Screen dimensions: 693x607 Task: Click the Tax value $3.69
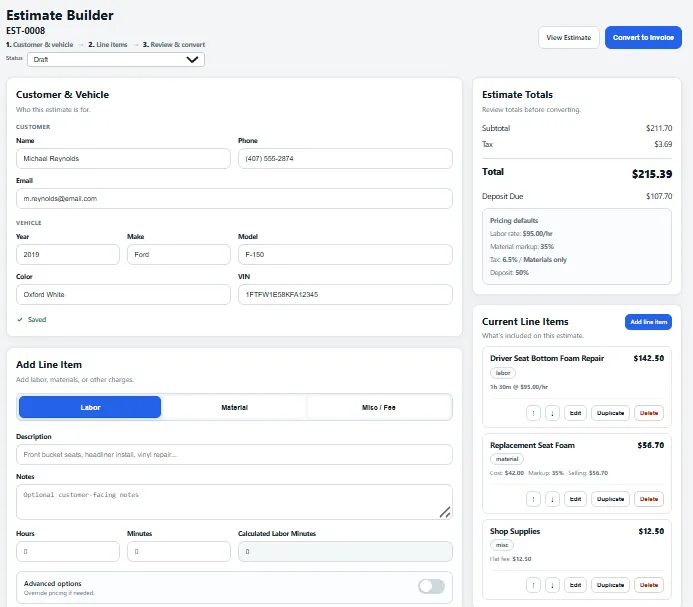click(663, 144)
